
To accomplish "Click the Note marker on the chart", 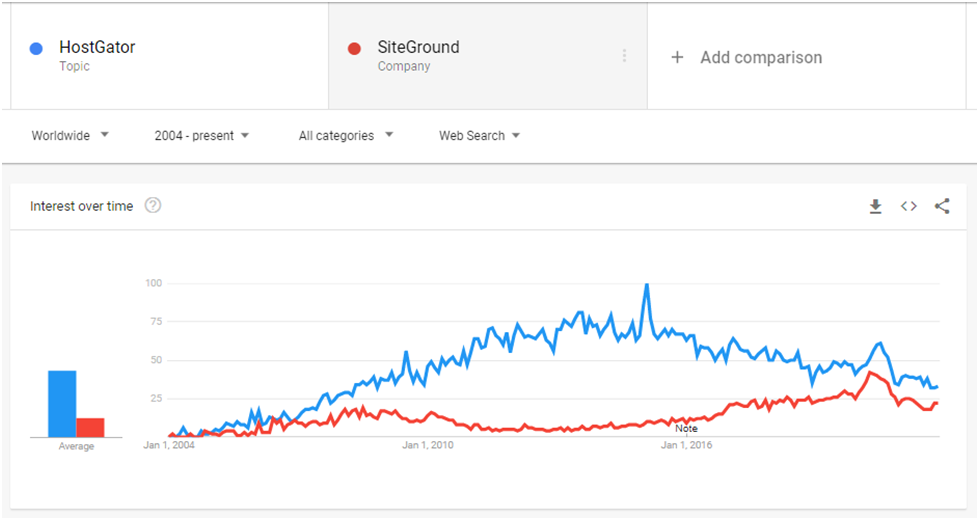I will [686, 428].
